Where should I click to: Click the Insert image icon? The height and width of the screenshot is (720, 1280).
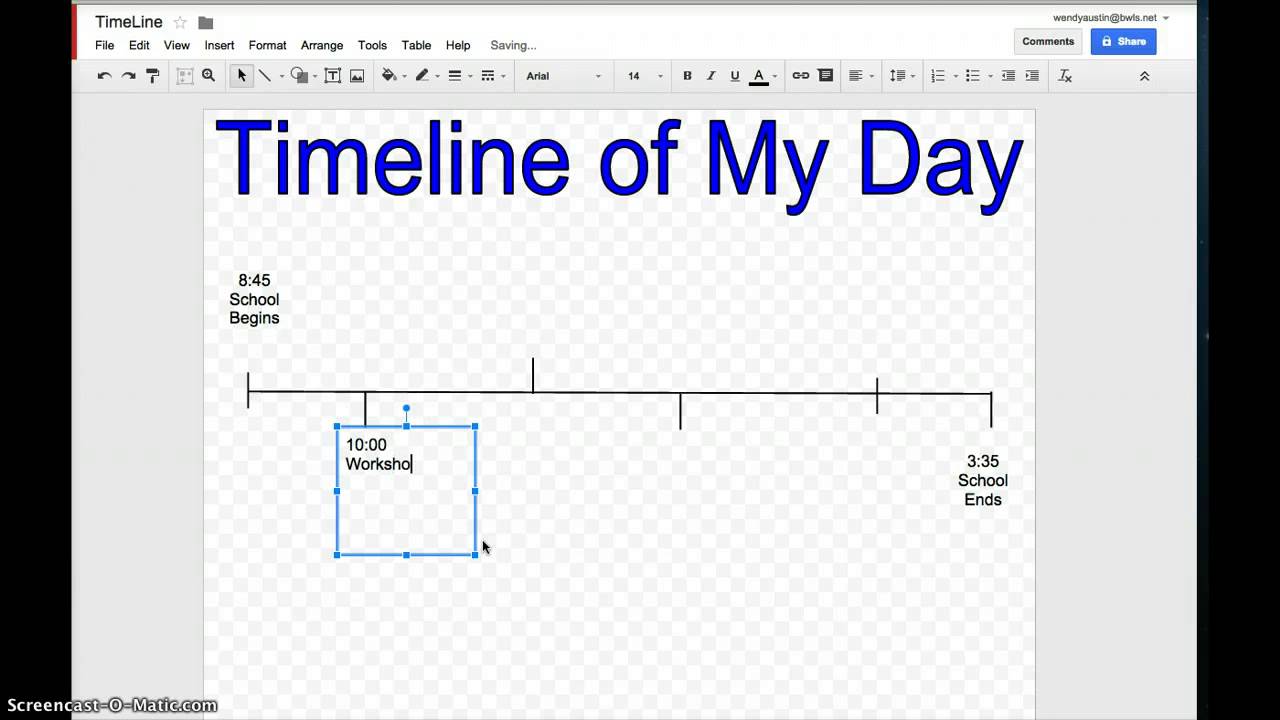point(357,75)
